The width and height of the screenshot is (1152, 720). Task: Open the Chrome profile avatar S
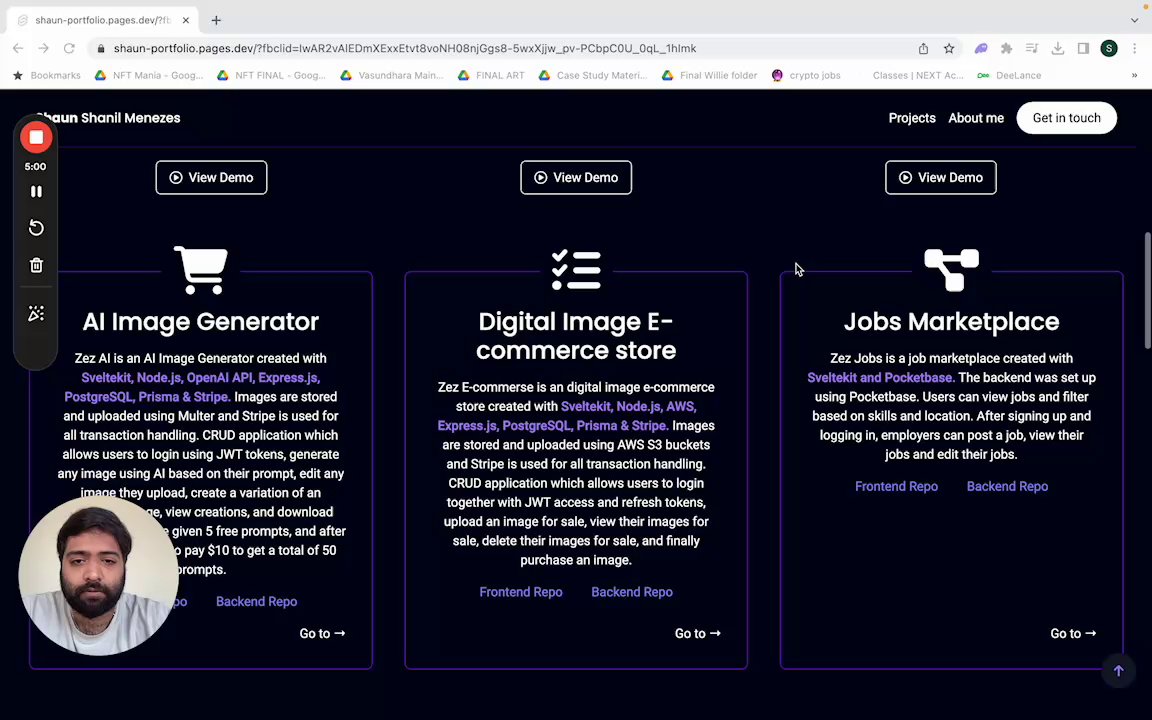1109,48
